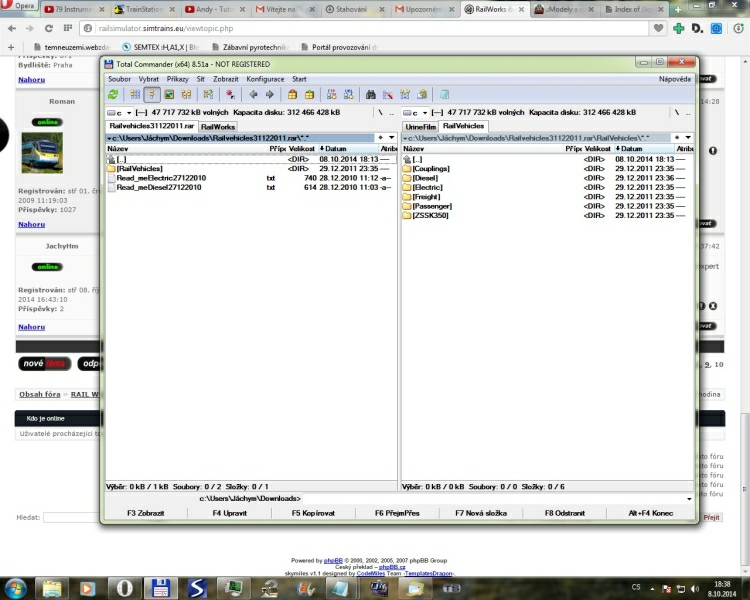The width and height of the screenshot is (750, 600).
Task: Select the [Freight] folder
Action: (x=547, y=197)
